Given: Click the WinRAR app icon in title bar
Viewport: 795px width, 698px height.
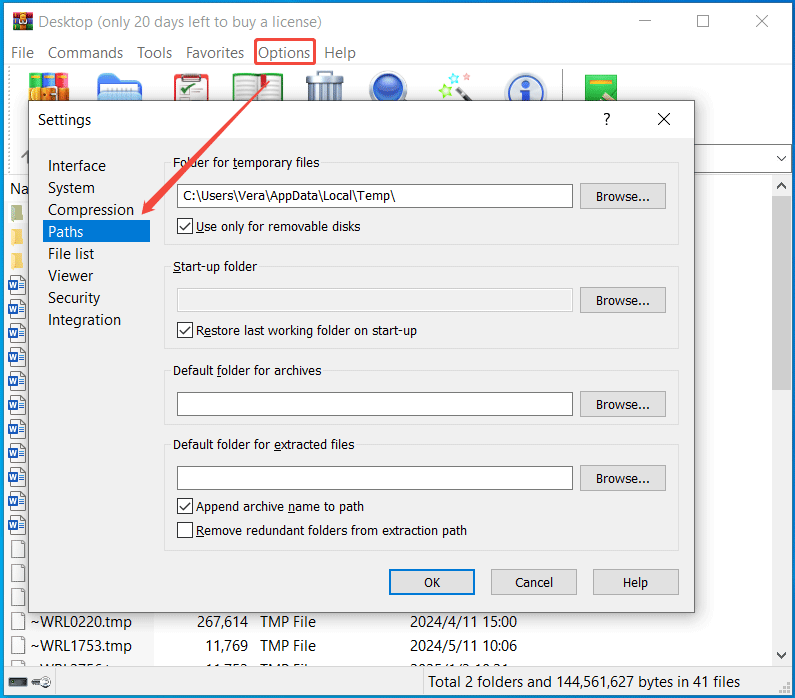Looking at the screenshot, I should [23, 21].
